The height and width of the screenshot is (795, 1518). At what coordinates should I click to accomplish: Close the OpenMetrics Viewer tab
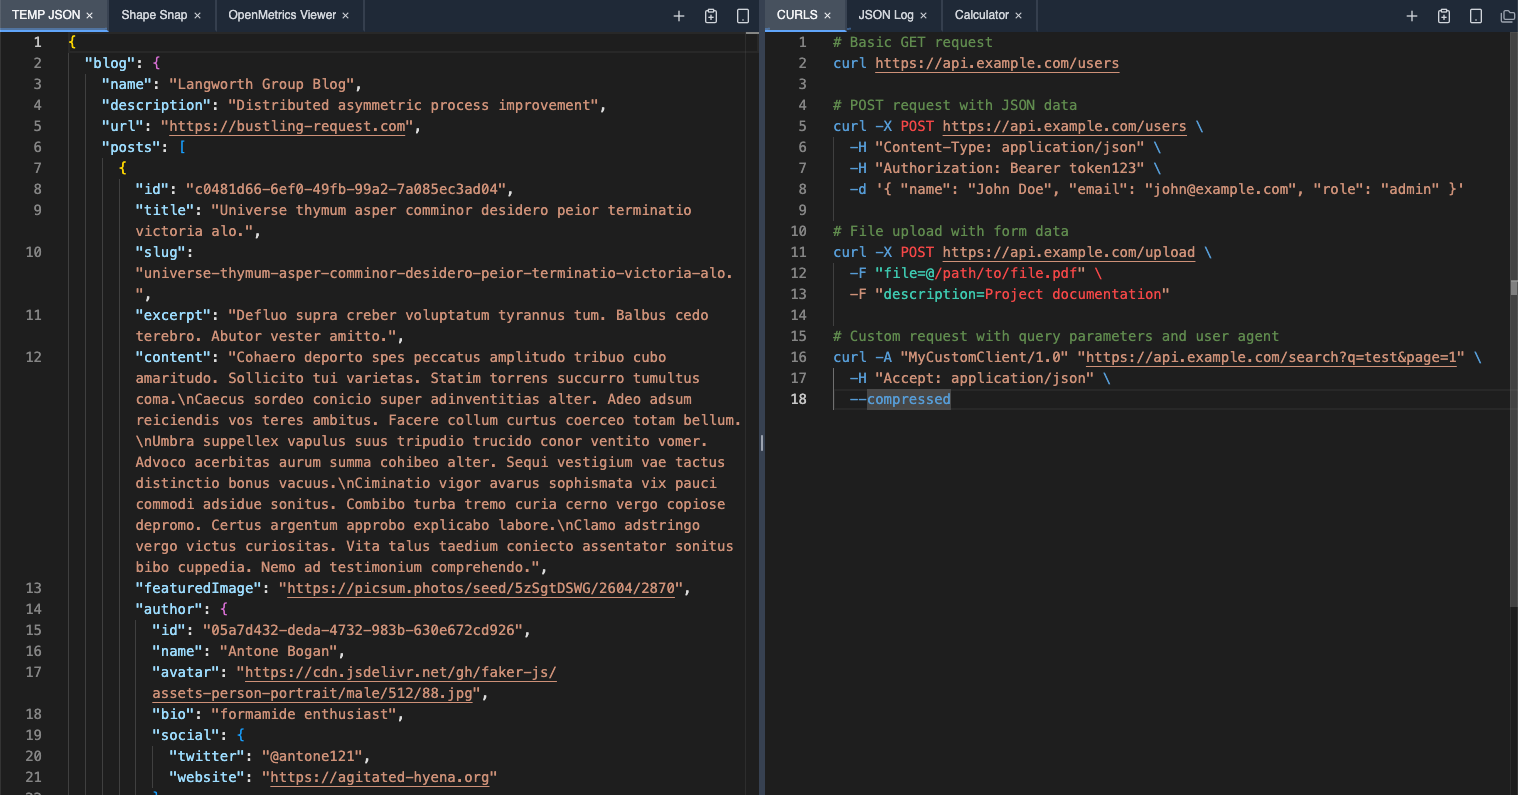(x=346, y=16)
